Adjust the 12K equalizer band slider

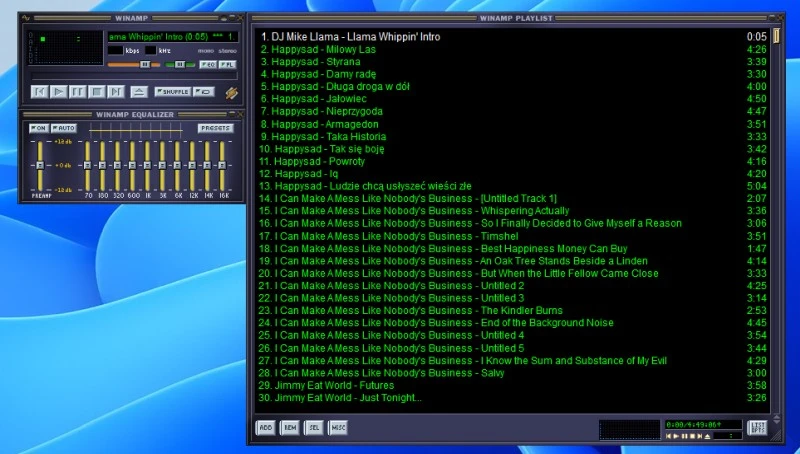[192, 166]
